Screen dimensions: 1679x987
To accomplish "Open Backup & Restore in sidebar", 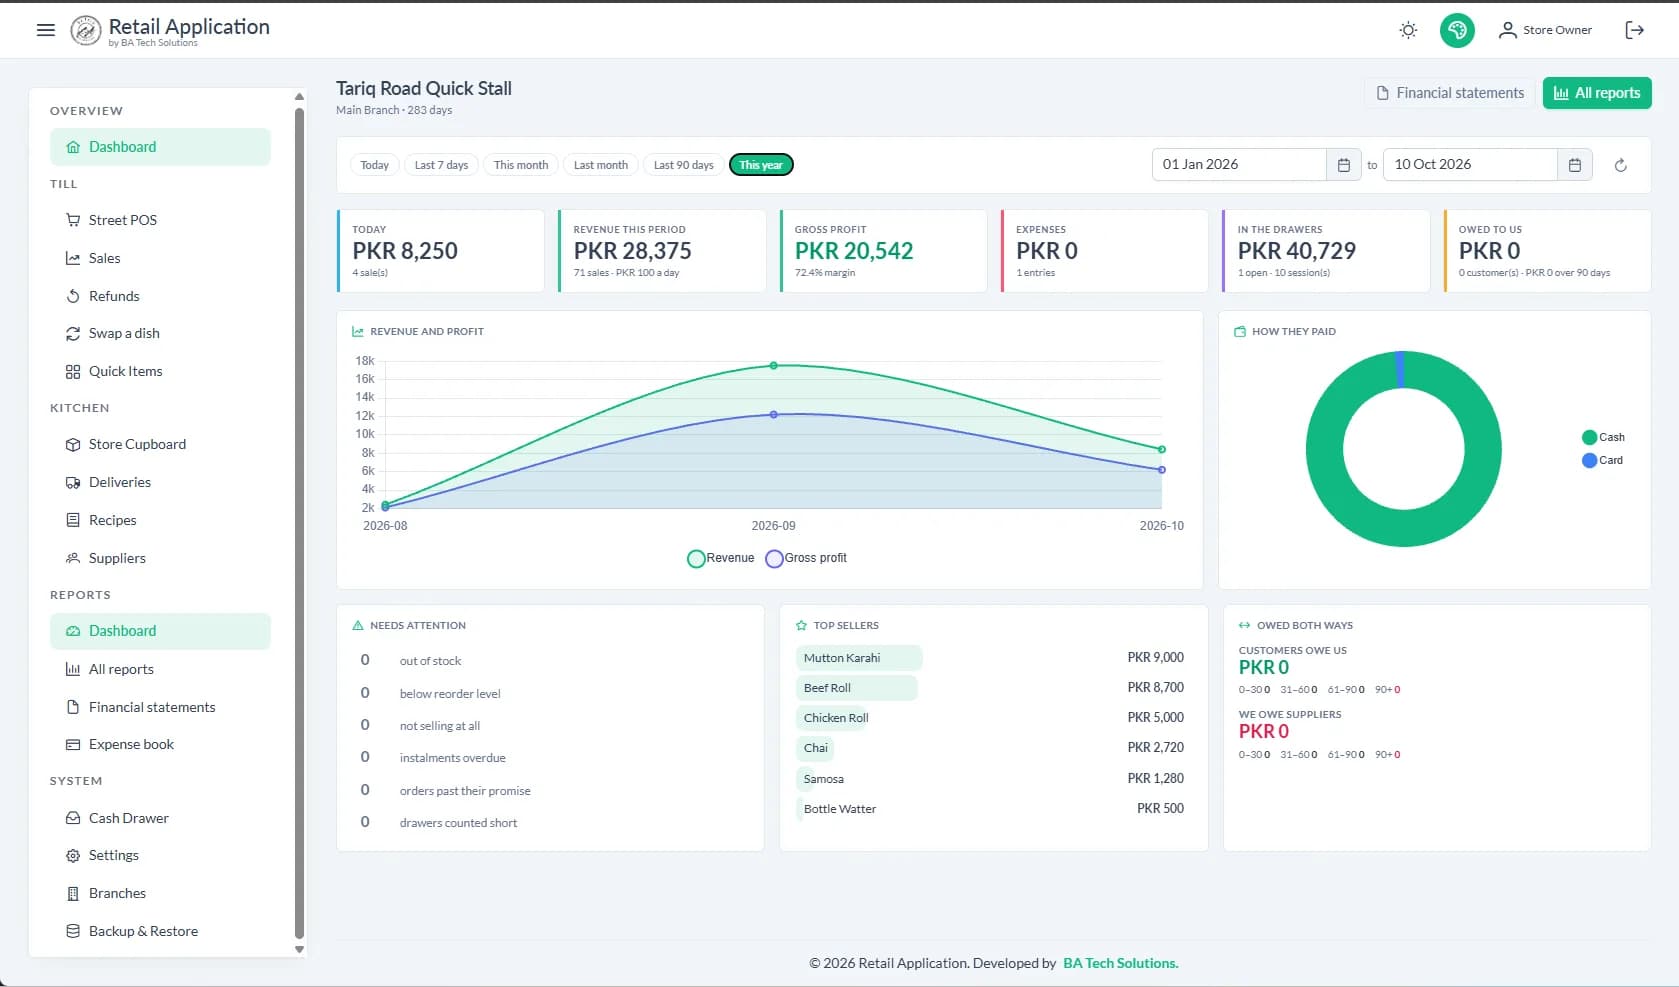I will pyautogui.click(x=160, y=931).
